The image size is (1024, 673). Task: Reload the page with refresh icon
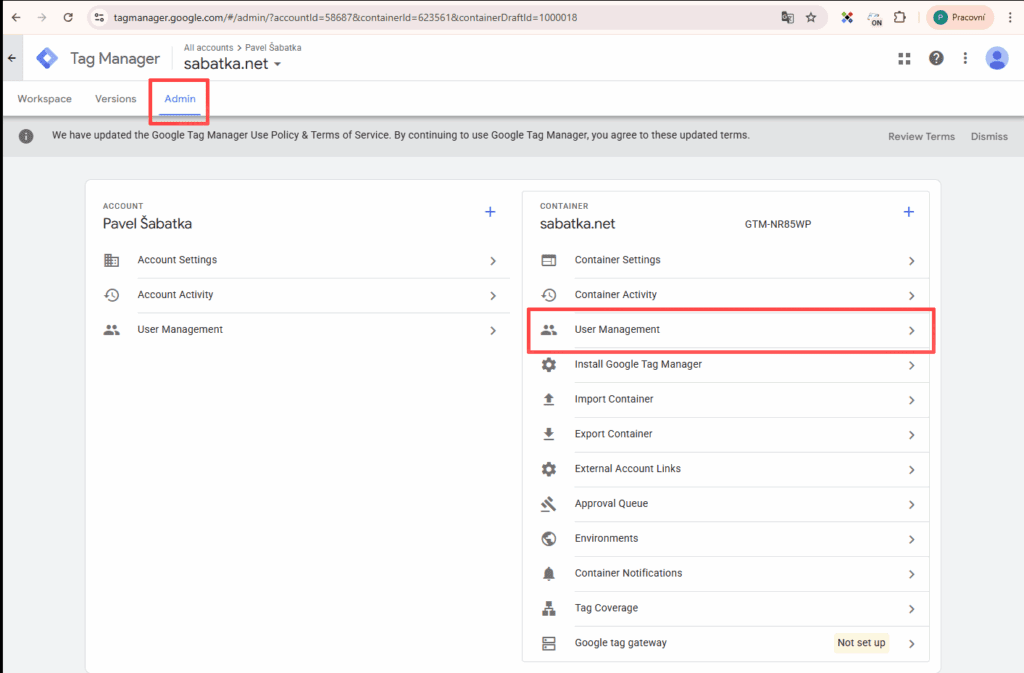68,18
